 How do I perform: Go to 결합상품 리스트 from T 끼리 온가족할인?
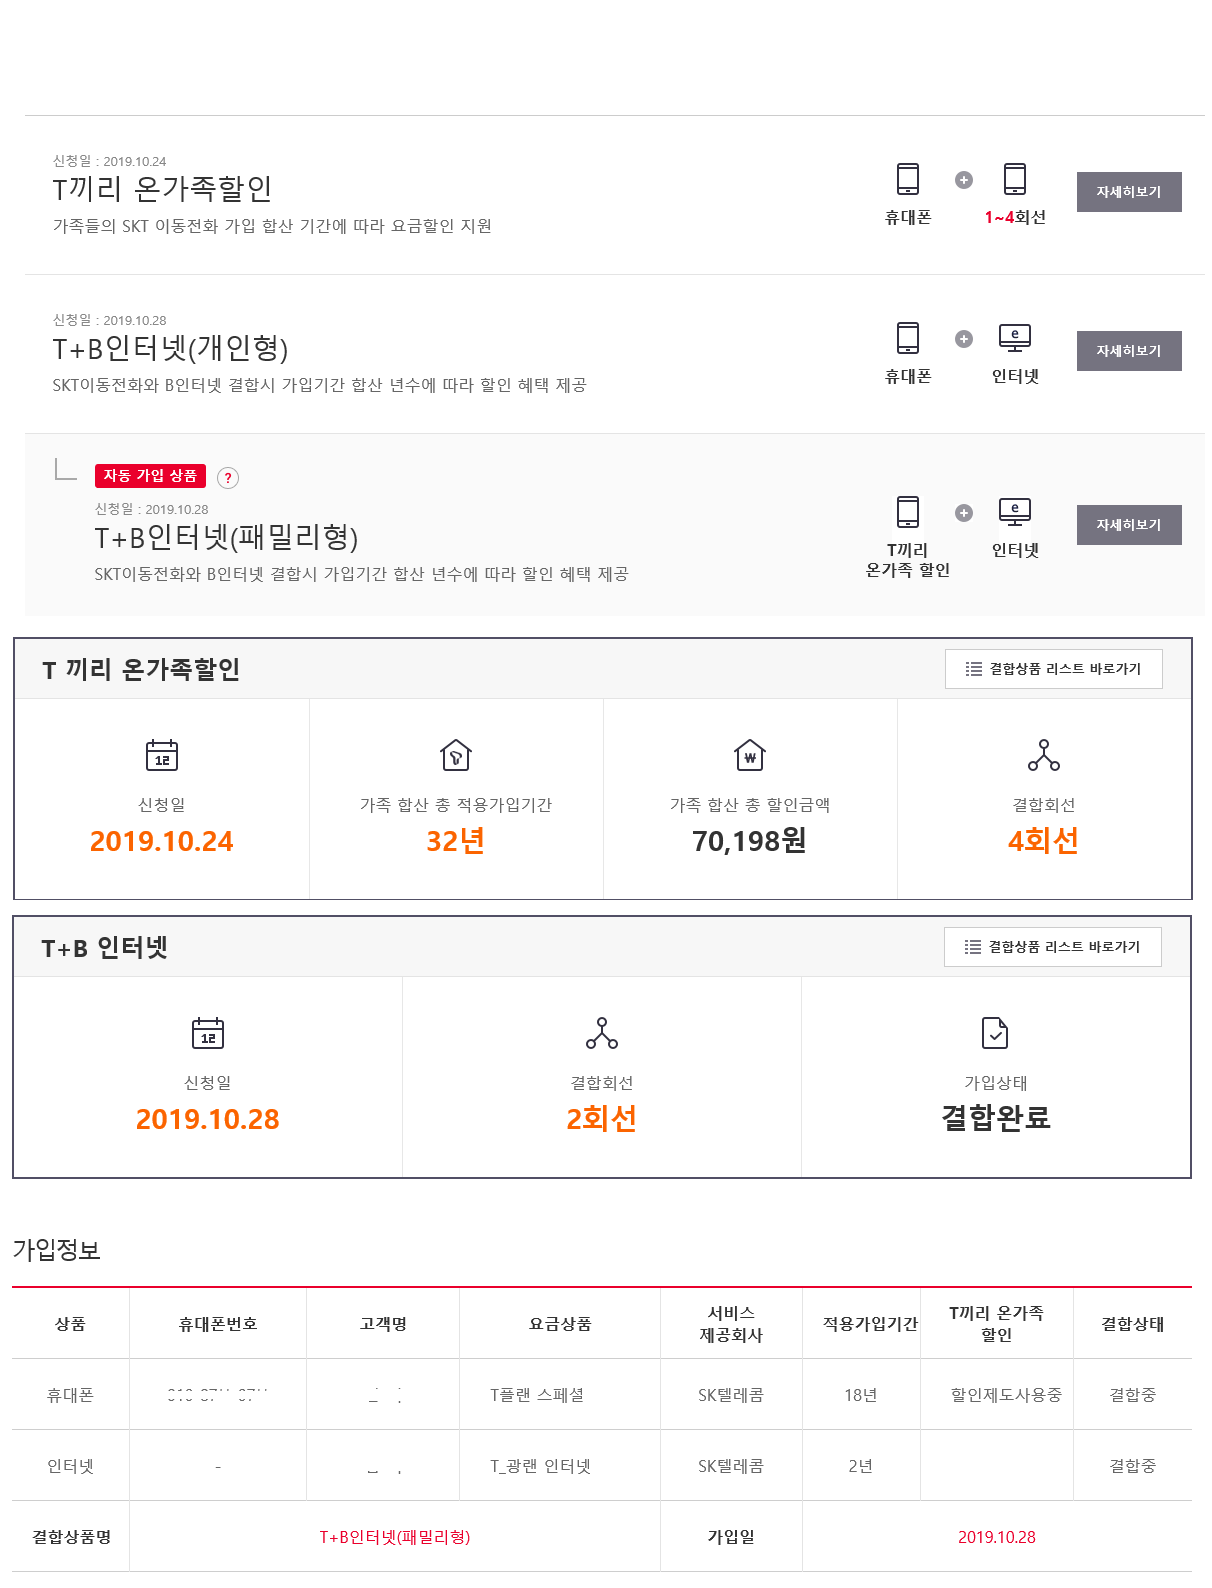(1053, 669)
